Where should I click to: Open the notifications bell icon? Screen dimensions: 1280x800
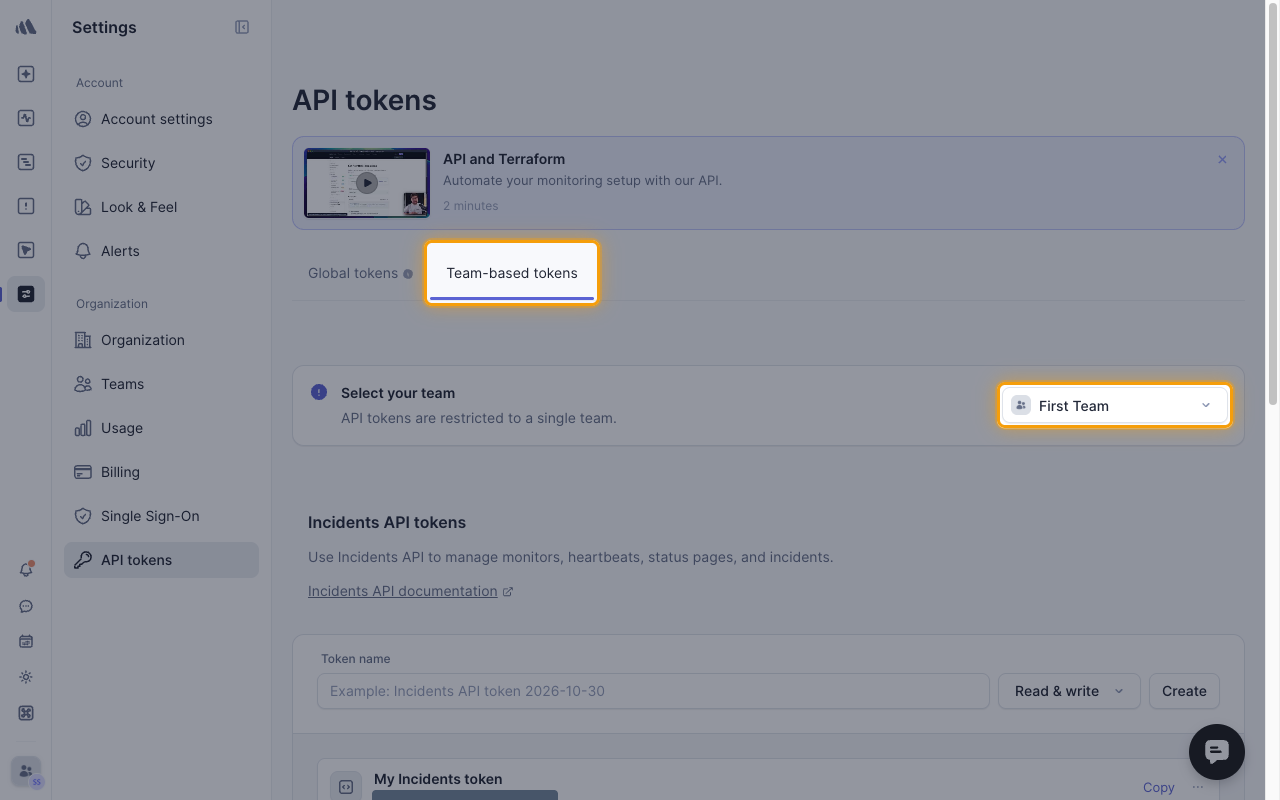(x=26, y=570)
